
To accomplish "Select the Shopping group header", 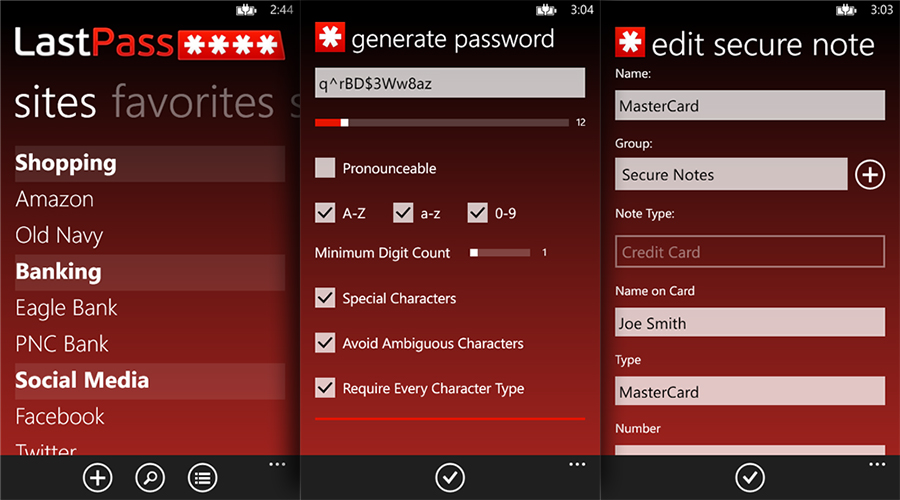I will (x=150, y=164).
